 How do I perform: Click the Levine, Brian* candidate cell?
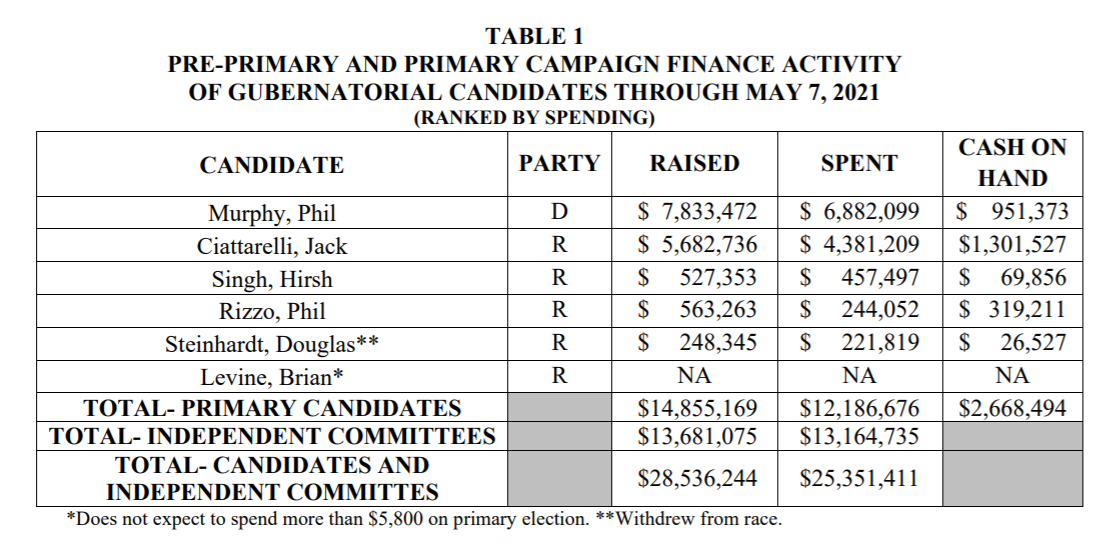click(x=272, y=376)
